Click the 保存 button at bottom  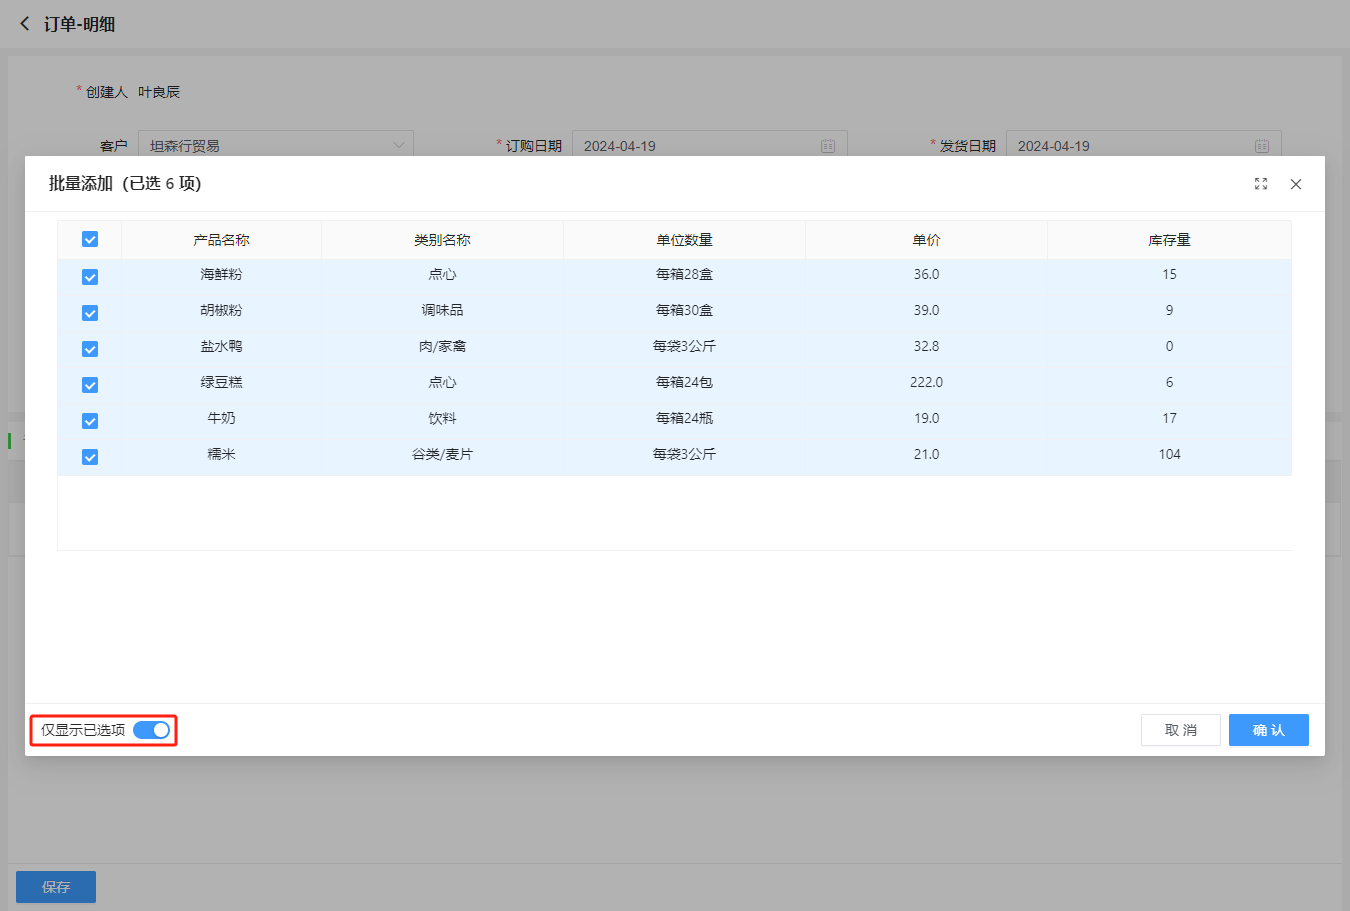(56, 887)
